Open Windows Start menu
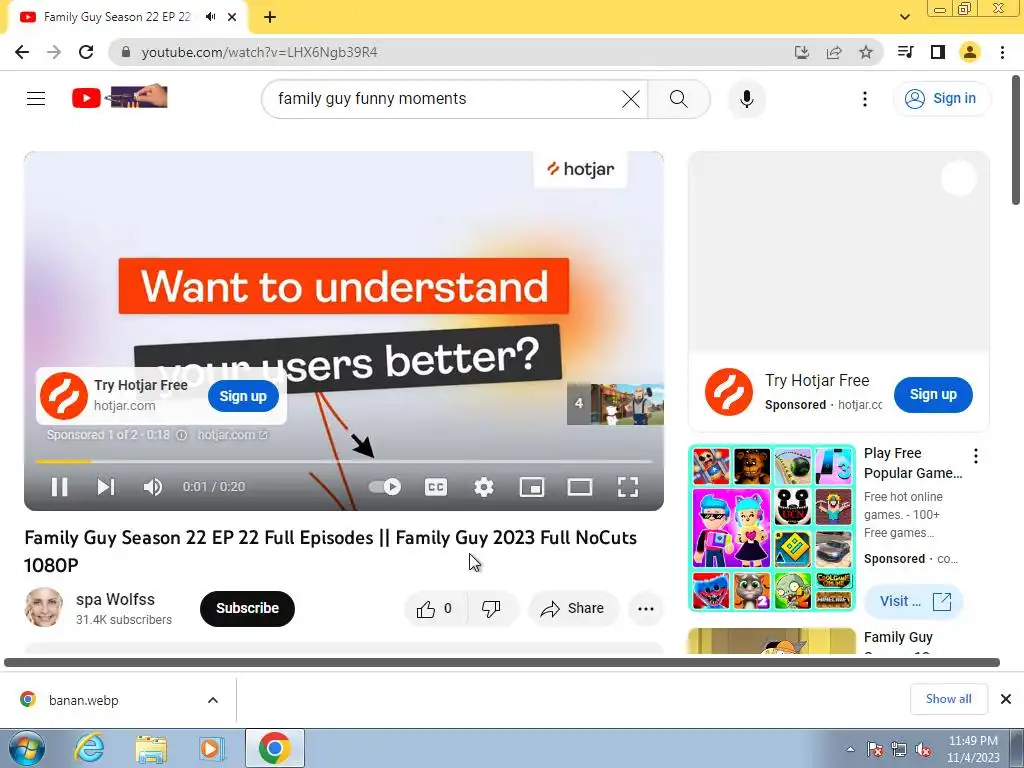 27,748
